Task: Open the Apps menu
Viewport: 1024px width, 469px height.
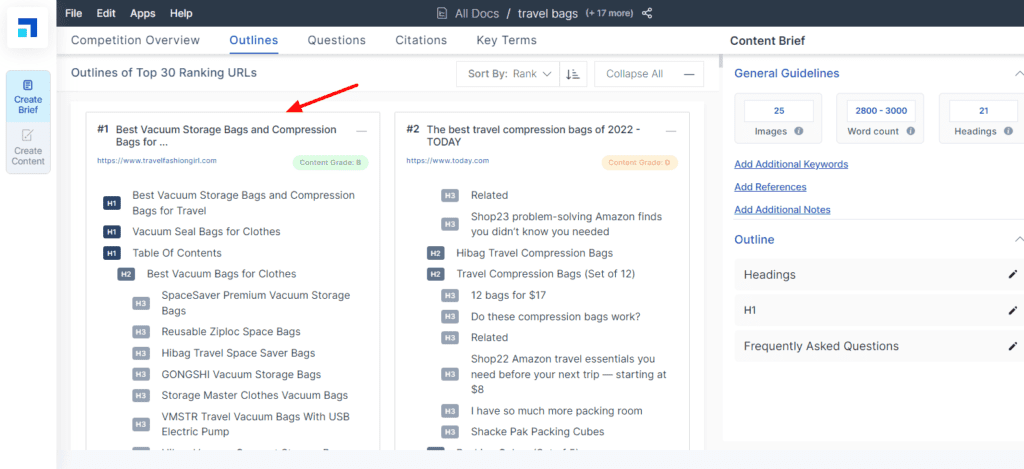Action: pyautogui.click(x=143, y=13)
